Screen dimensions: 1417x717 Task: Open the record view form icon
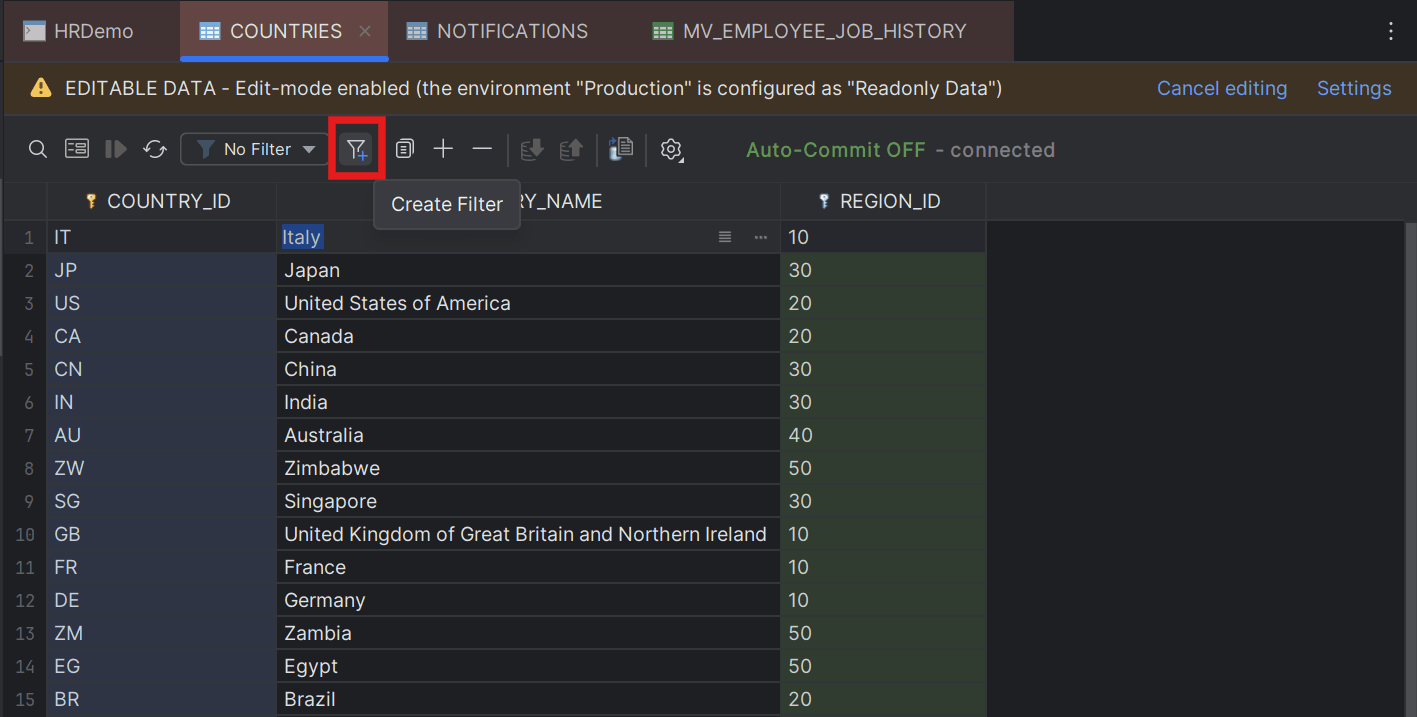(x=77, y=149)
